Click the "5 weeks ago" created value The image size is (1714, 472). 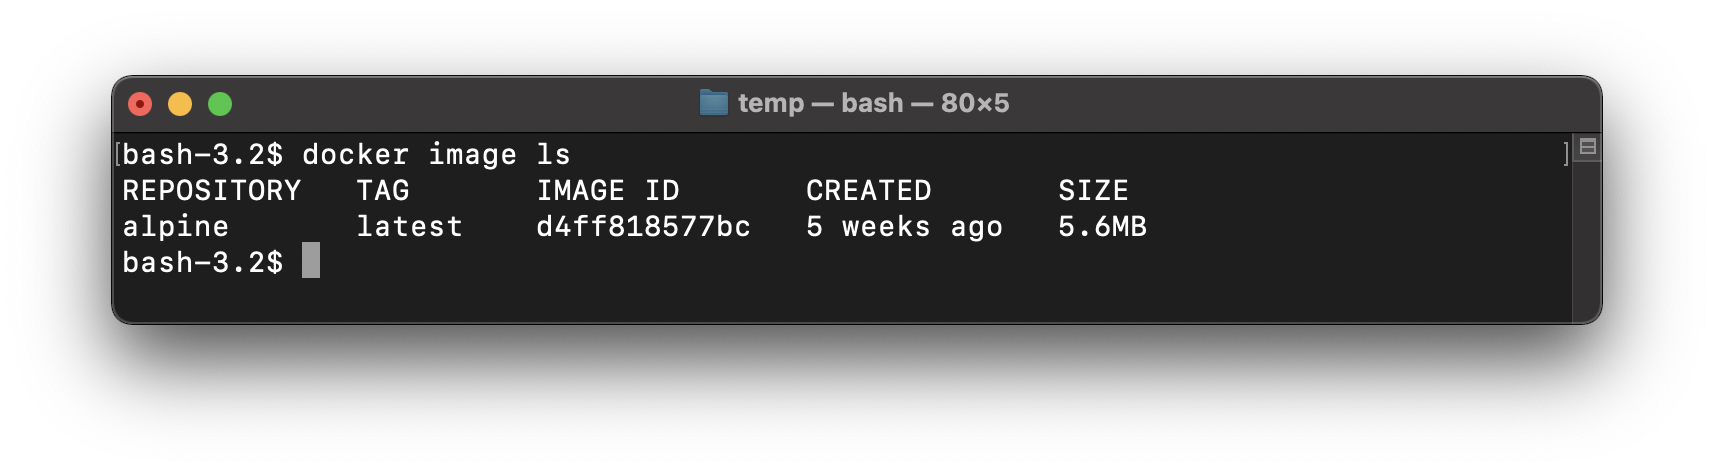(904, 227)
